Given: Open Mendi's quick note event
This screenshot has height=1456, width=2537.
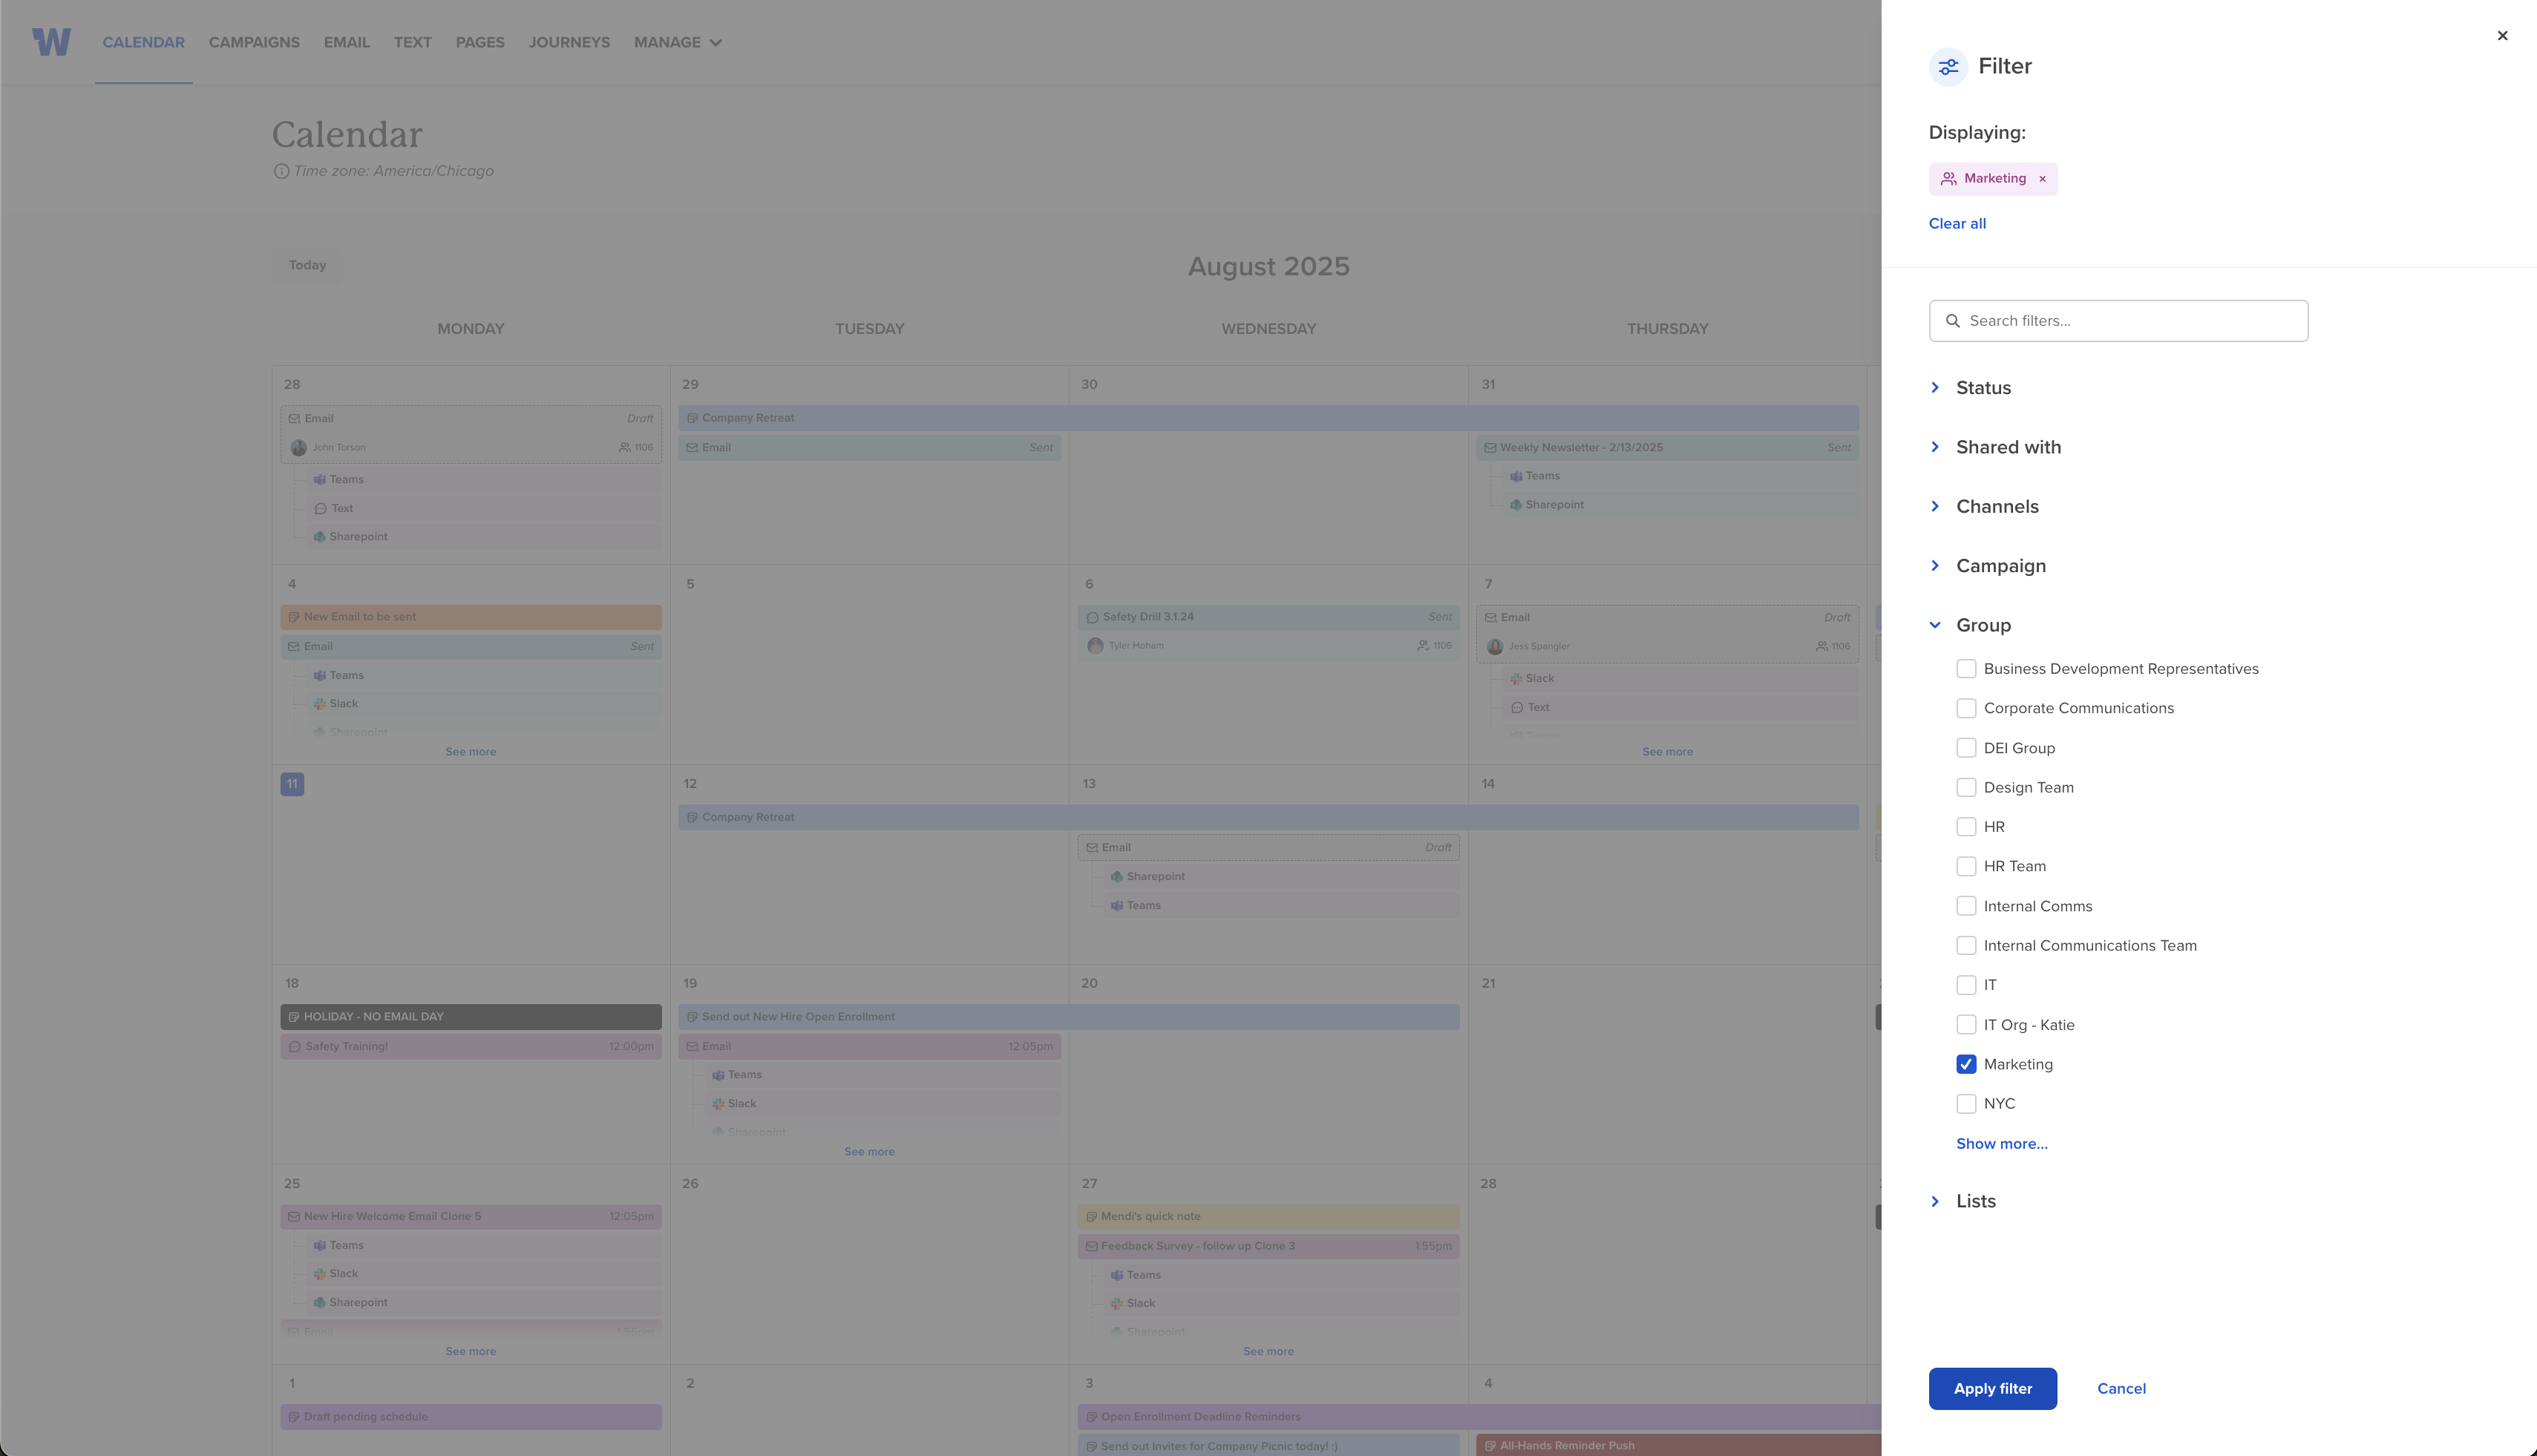Looking at the screenshot, I should pyautogui.click(x=1268, y=1217).
